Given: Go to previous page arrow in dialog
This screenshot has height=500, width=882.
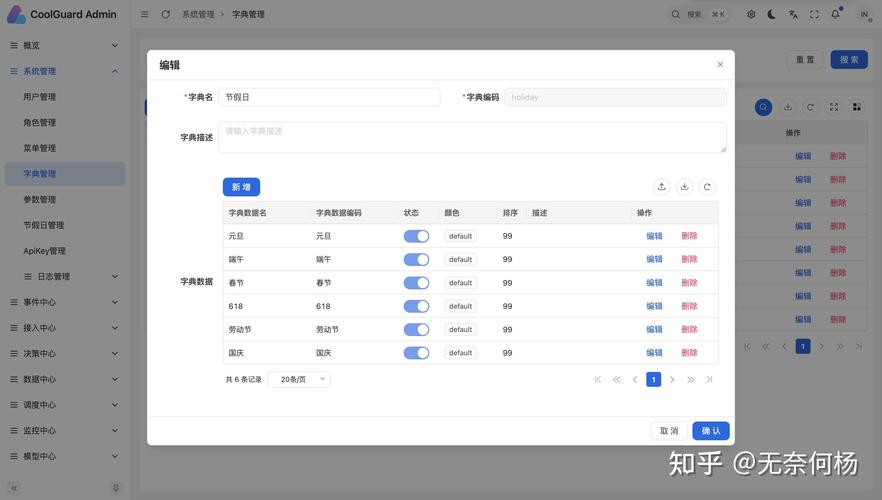Looking at the screenshot, I should click(x=635, y=380).
